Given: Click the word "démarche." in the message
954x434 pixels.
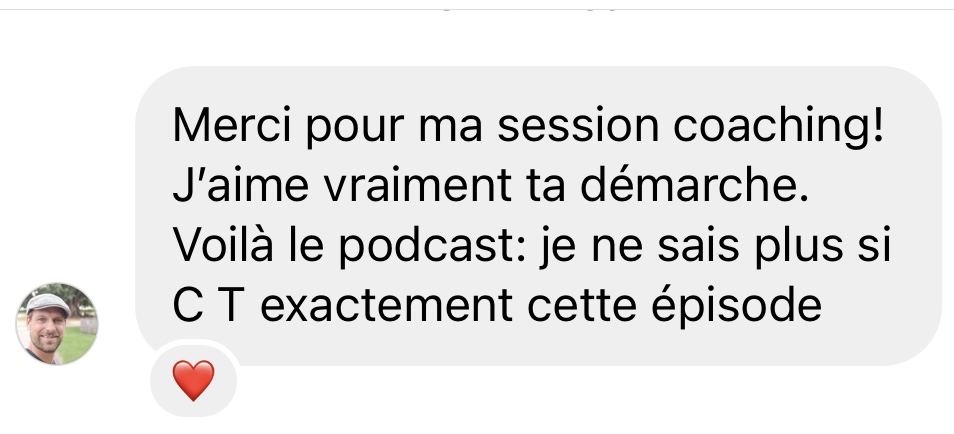Looking at the screenshot, I should (694, 185).
